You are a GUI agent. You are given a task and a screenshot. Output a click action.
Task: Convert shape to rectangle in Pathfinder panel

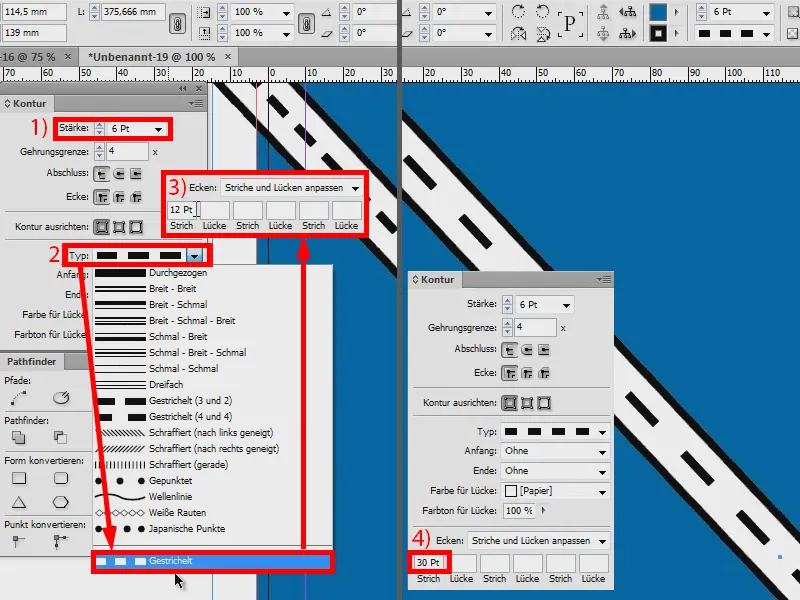19,478
